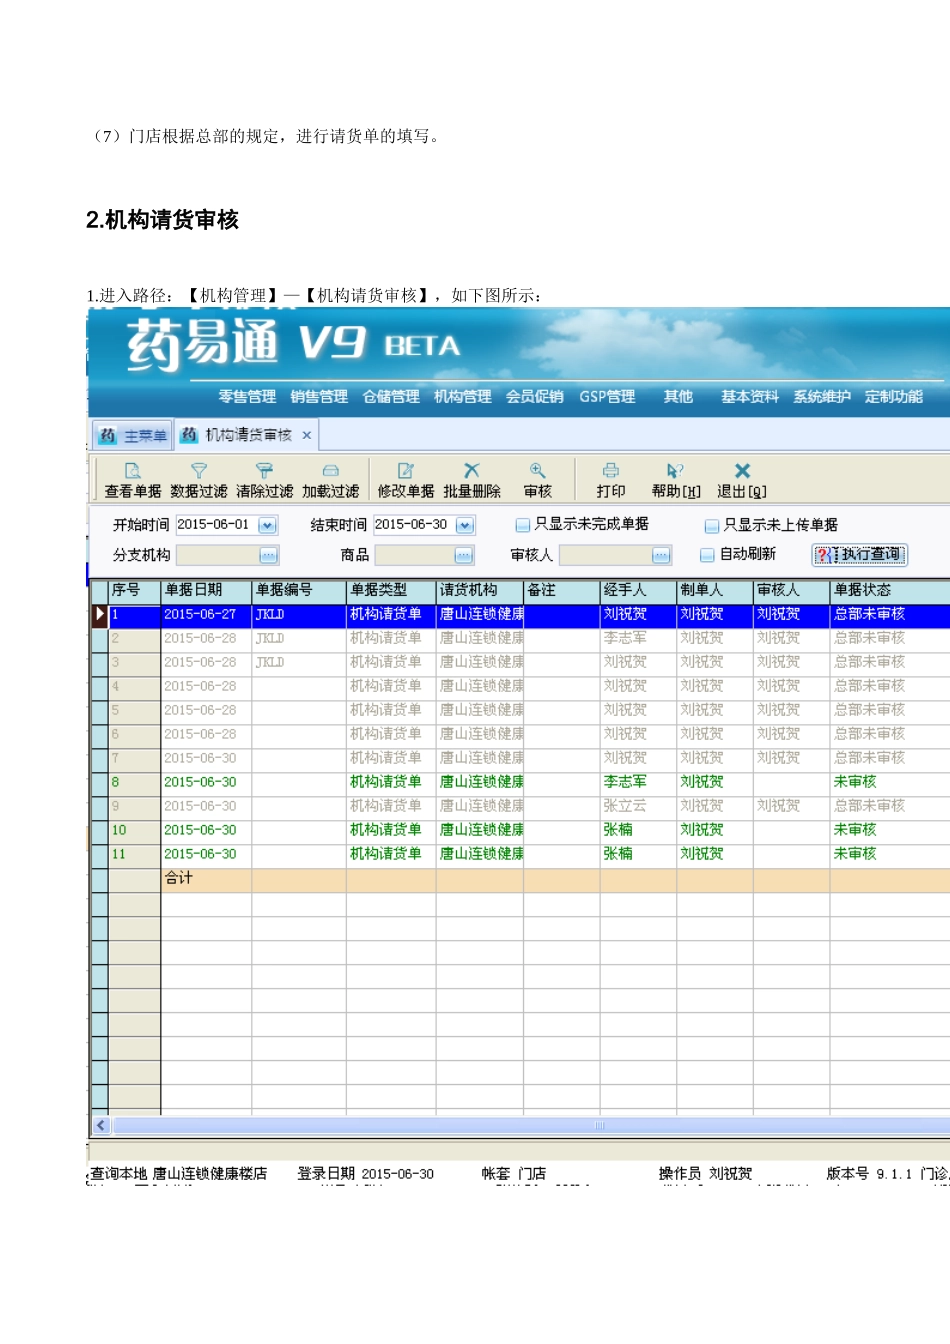This screenshot has height=1344, width=950.
Task: Select row 9 handled by 张立云
Action: (x=520, y=807)
